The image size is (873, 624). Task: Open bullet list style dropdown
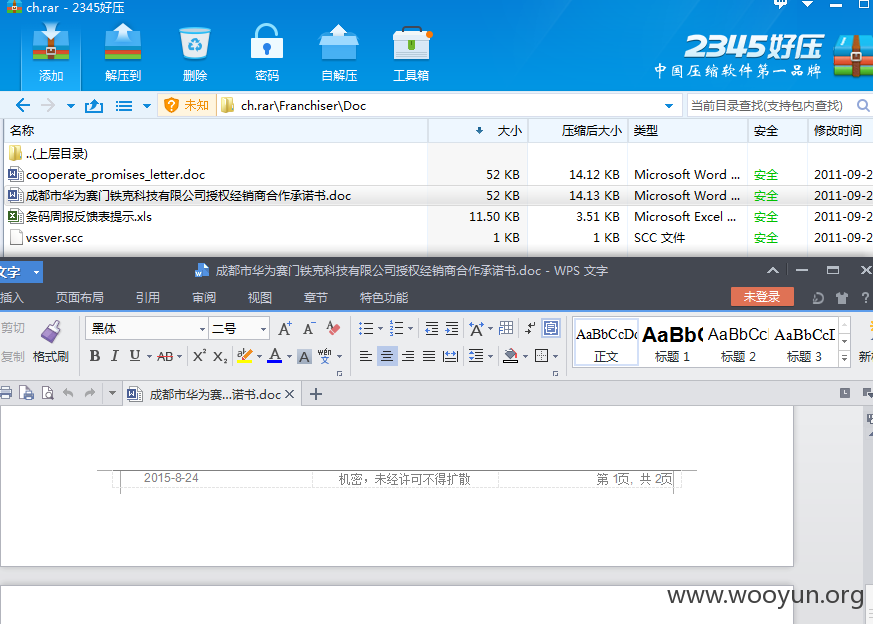point(381,328)
